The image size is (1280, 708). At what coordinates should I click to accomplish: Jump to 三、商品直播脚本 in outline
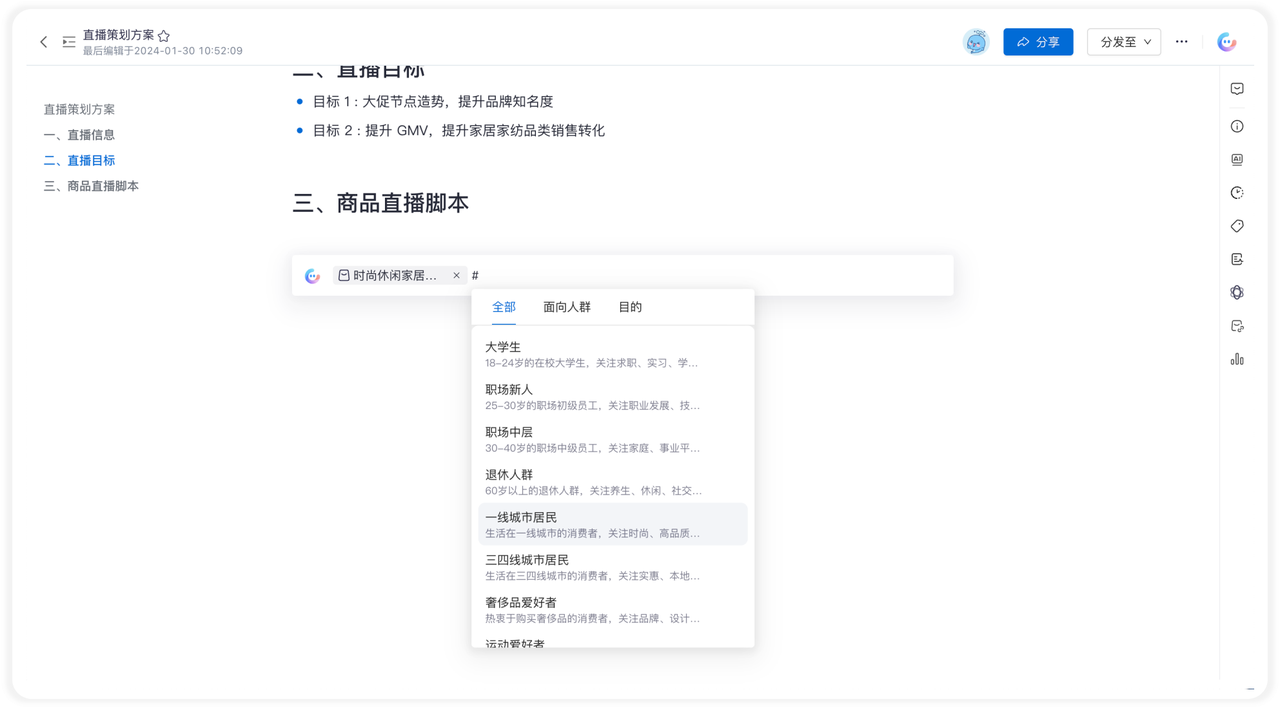pos(91,186)
